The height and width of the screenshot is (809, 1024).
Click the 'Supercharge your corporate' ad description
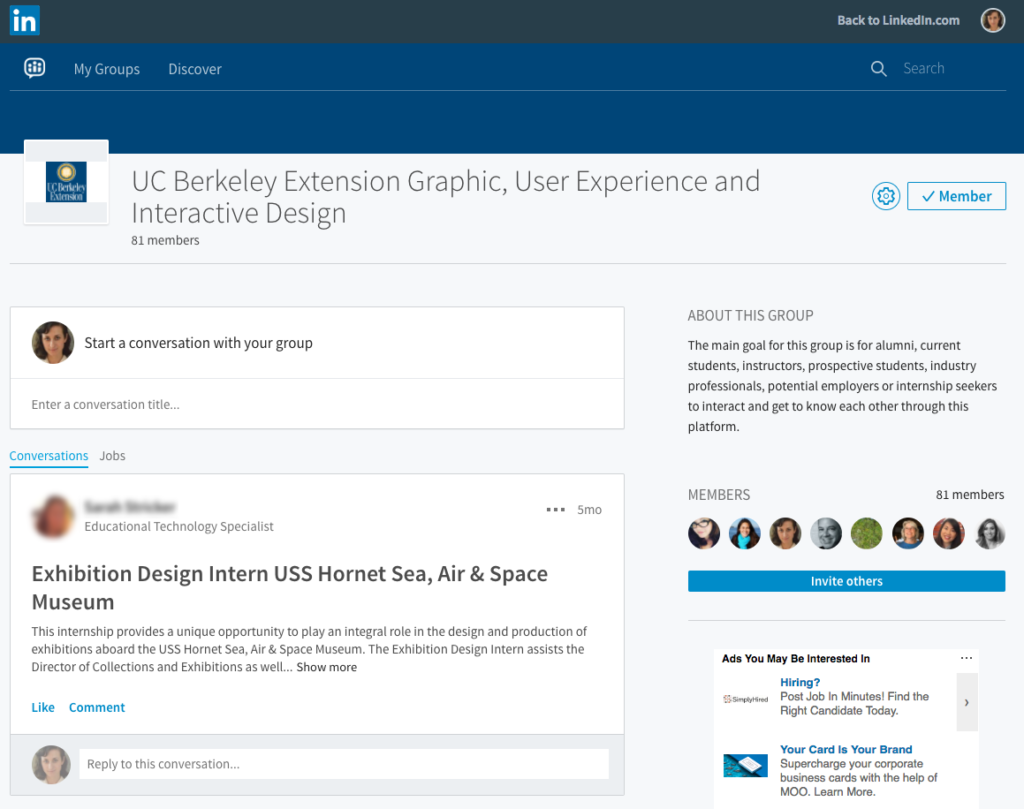[x=858, y=778]
